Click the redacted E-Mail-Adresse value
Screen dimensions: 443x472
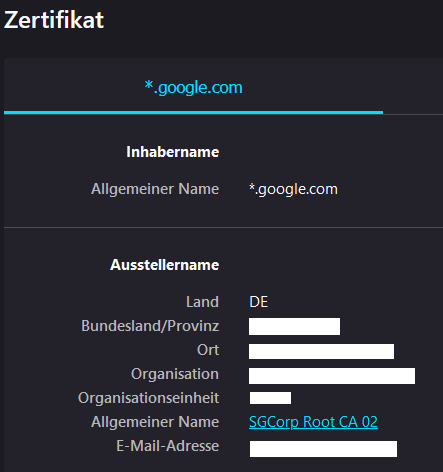[x=323, y=449]
